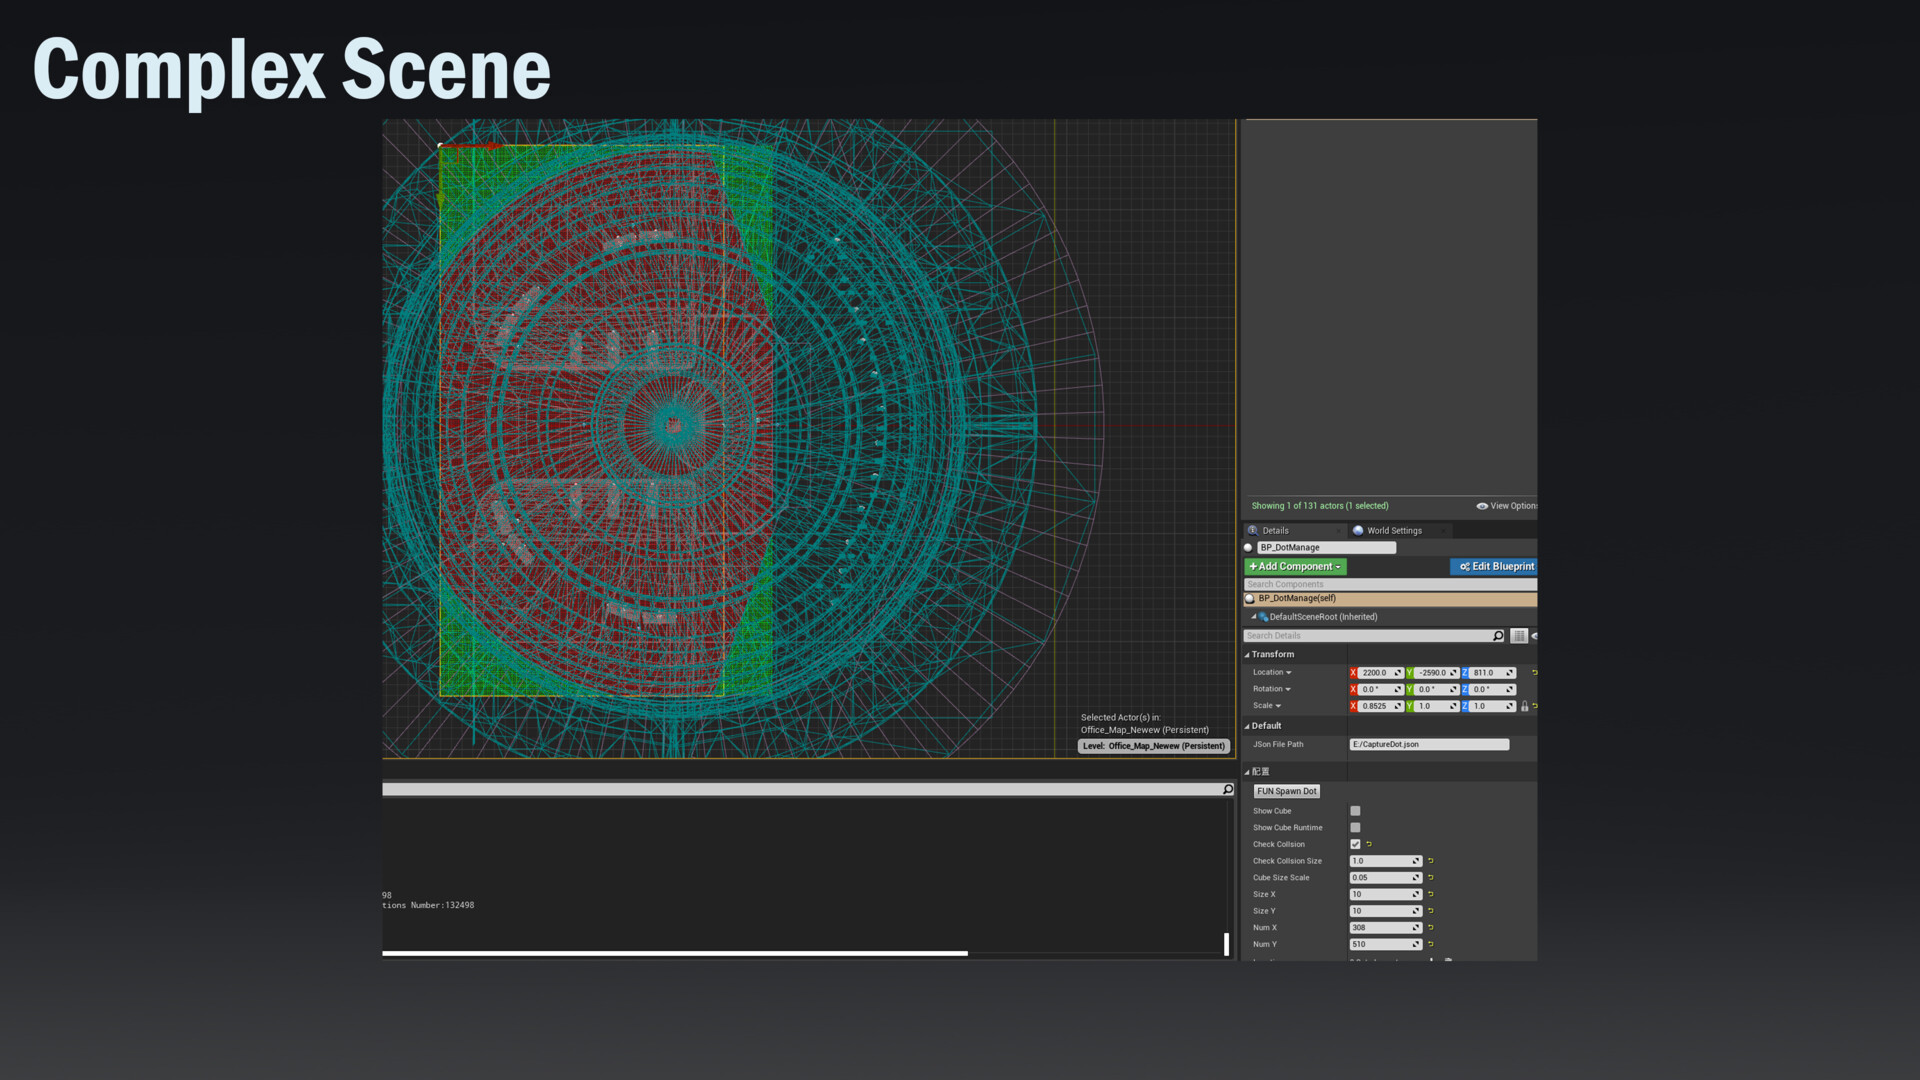
Task: Click the JSon File Path text field
Action: 1430,744
